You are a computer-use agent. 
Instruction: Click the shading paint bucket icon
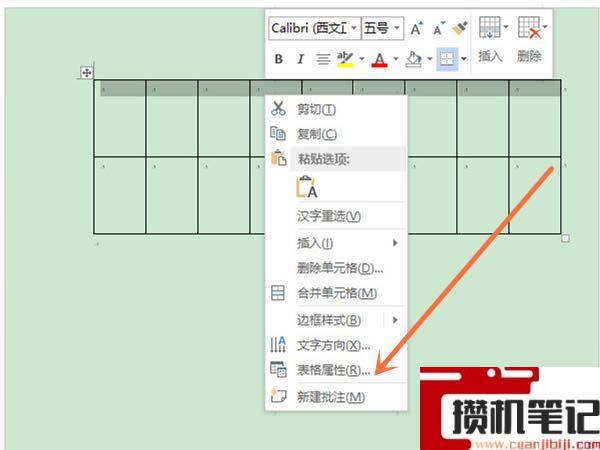click(x=414, y=59)
